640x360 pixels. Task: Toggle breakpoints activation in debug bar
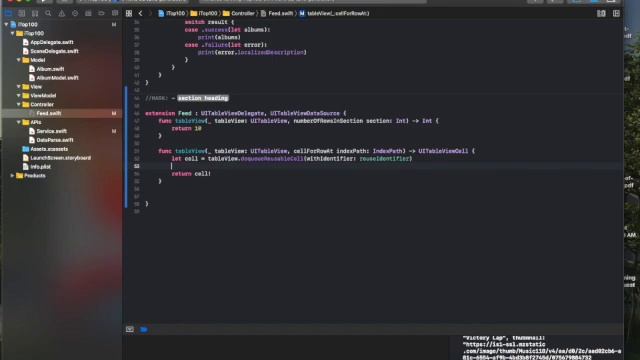pos(144,329)
